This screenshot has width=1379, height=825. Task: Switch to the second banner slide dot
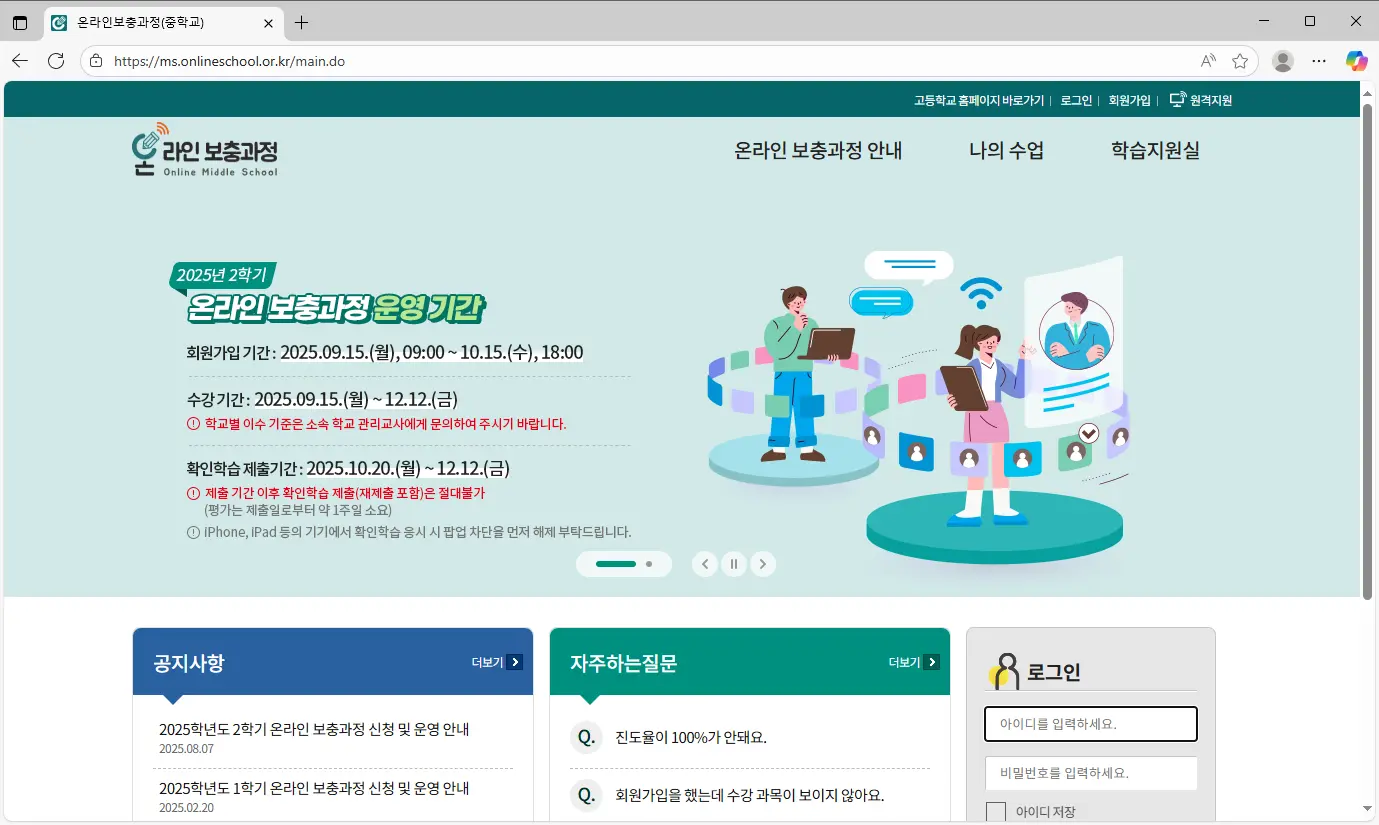(649, 564)
